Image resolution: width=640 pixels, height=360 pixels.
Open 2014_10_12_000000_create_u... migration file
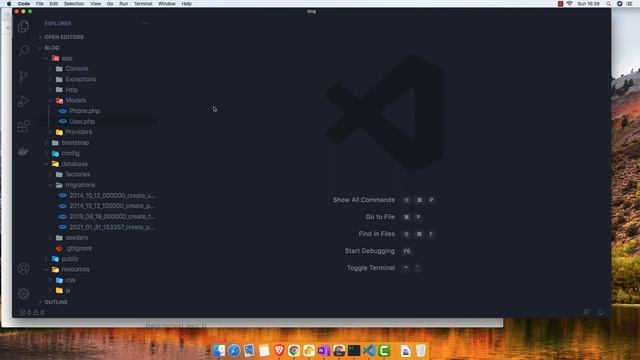click(x=112, y=196)
